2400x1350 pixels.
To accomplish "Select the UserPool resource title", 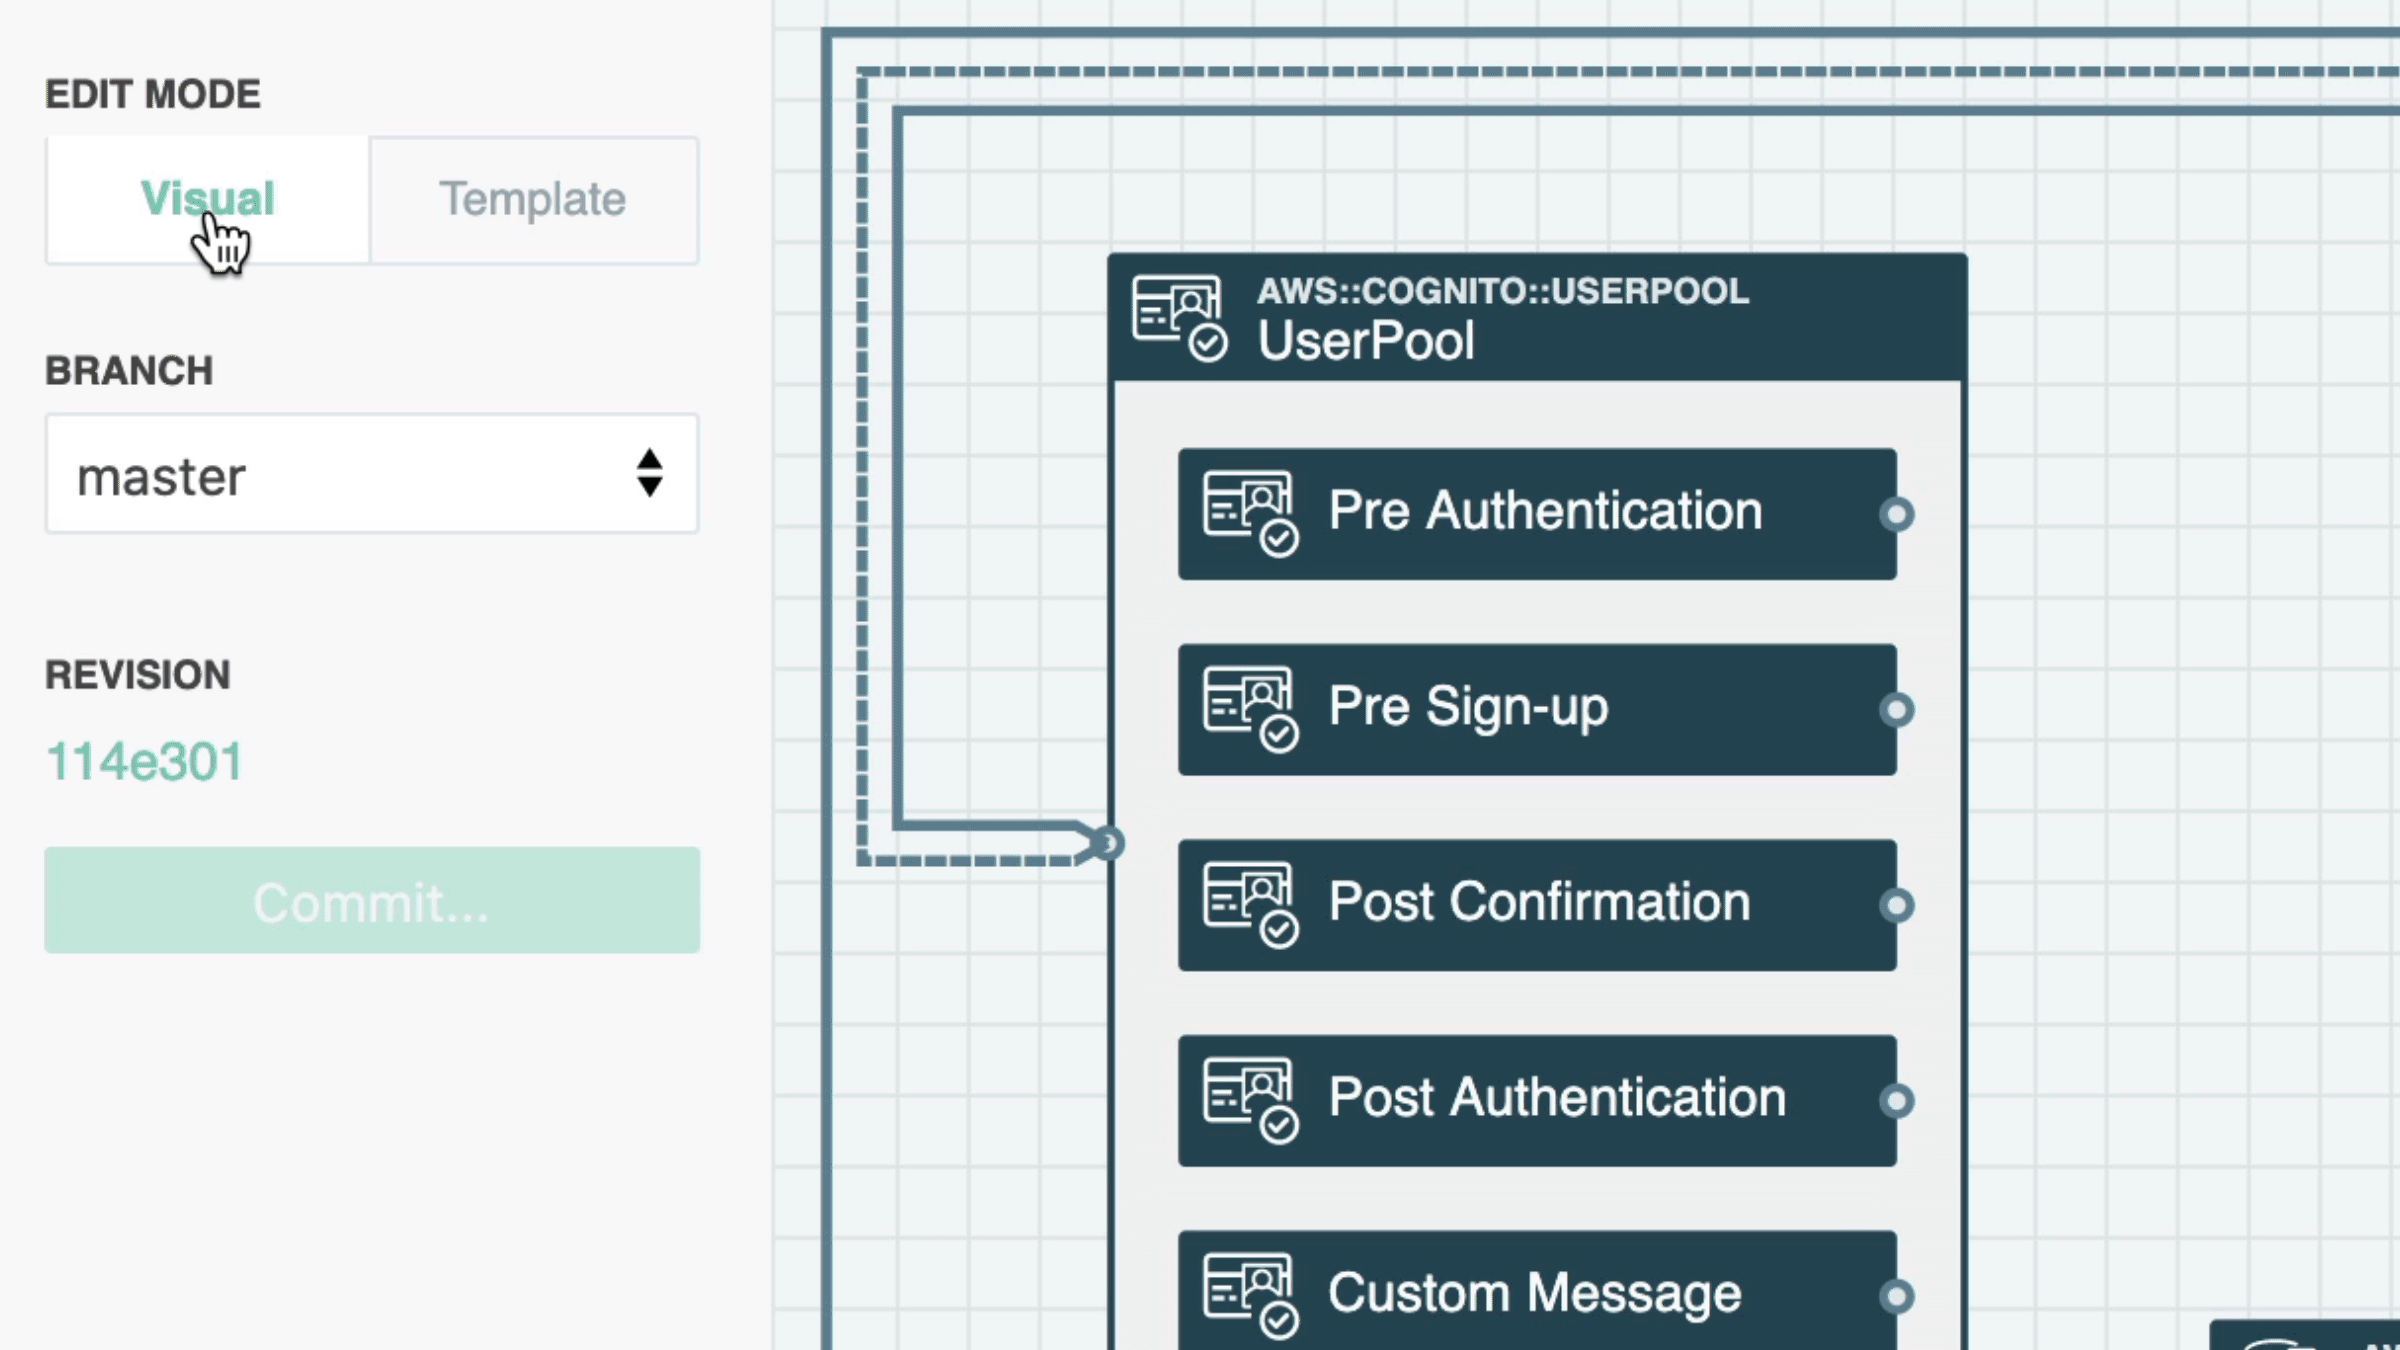I will click(x=1366, y=341).
